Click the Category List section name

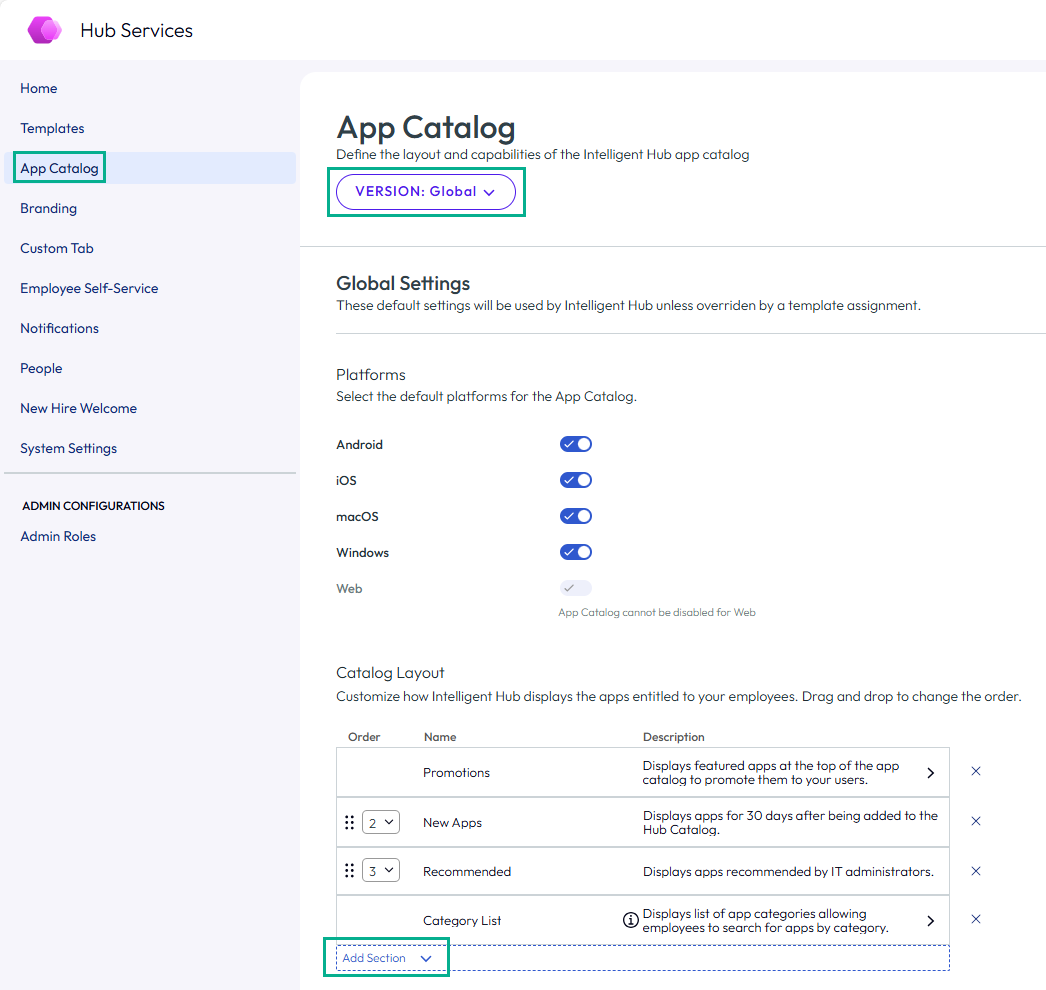point(462,921)
